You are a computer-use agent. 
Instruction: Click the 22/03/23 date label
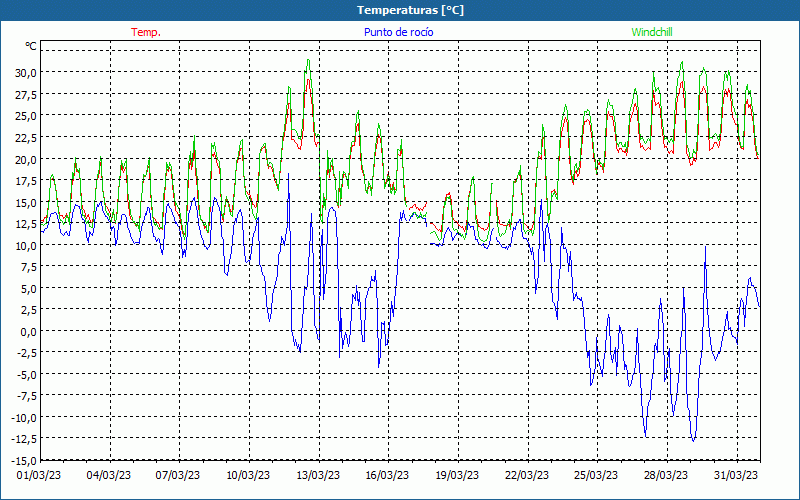[x=527, y=476]
